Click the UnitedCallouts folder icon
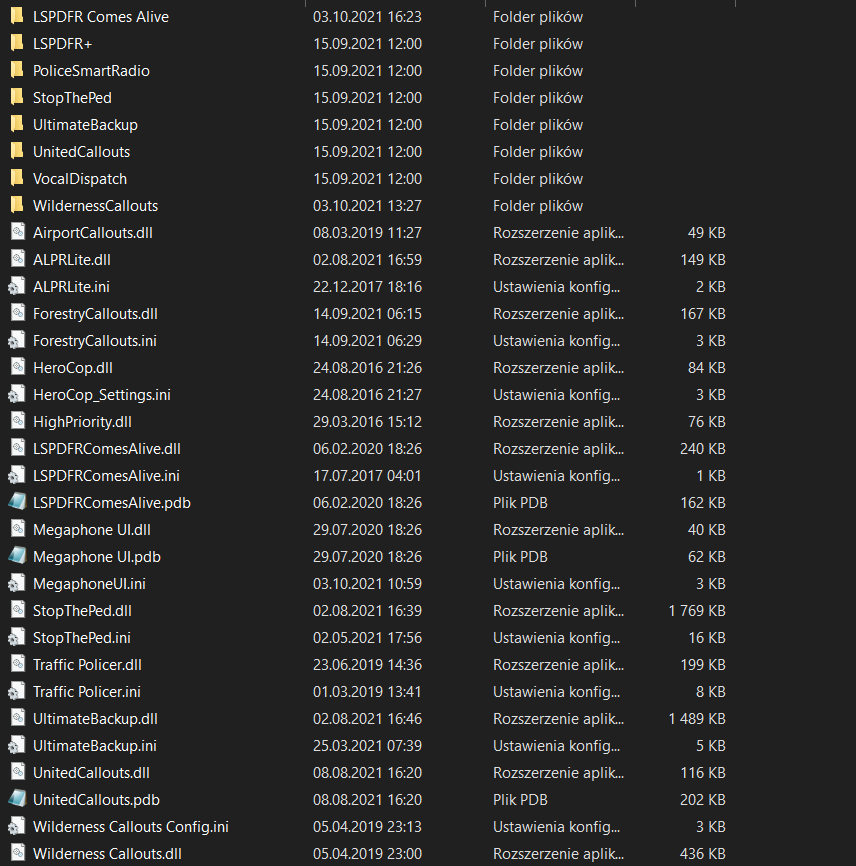Viewport: 856px width, 866px height. coord(17,151)
